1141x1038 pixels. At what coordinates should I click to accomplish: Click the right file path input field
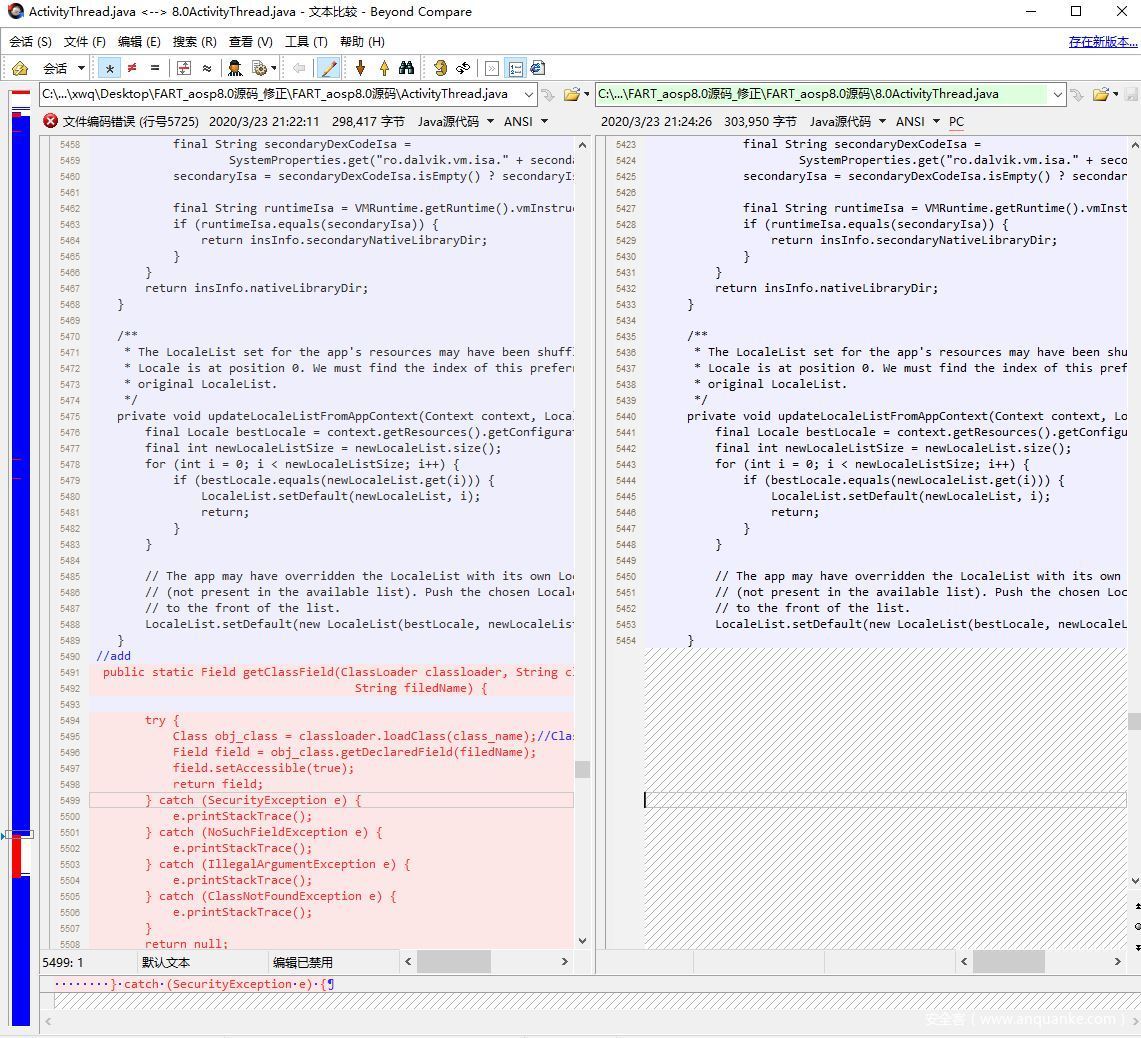pyautogui.click(x=820, y=94)
